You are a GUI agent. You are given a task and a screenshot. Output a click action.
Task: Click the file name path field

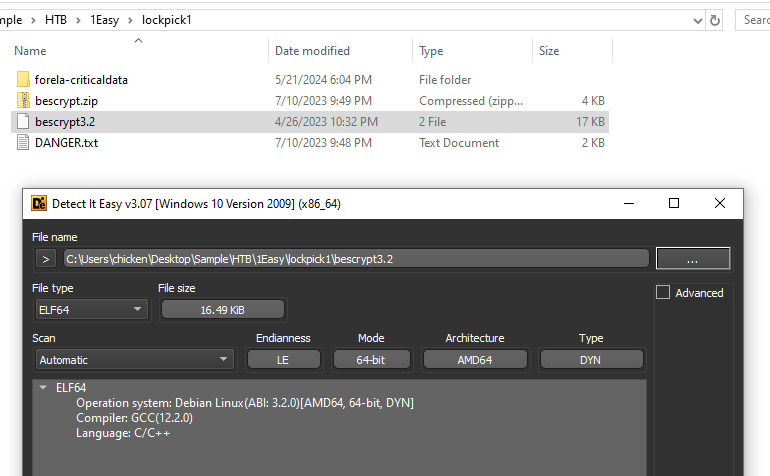coord(355,259)
